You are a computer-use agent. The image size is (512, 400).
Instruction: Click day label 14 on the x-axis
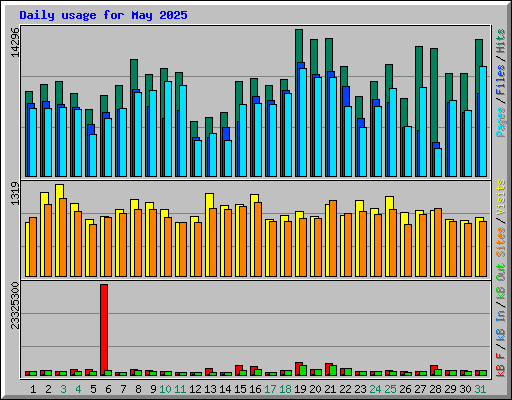tap(225, 389)
